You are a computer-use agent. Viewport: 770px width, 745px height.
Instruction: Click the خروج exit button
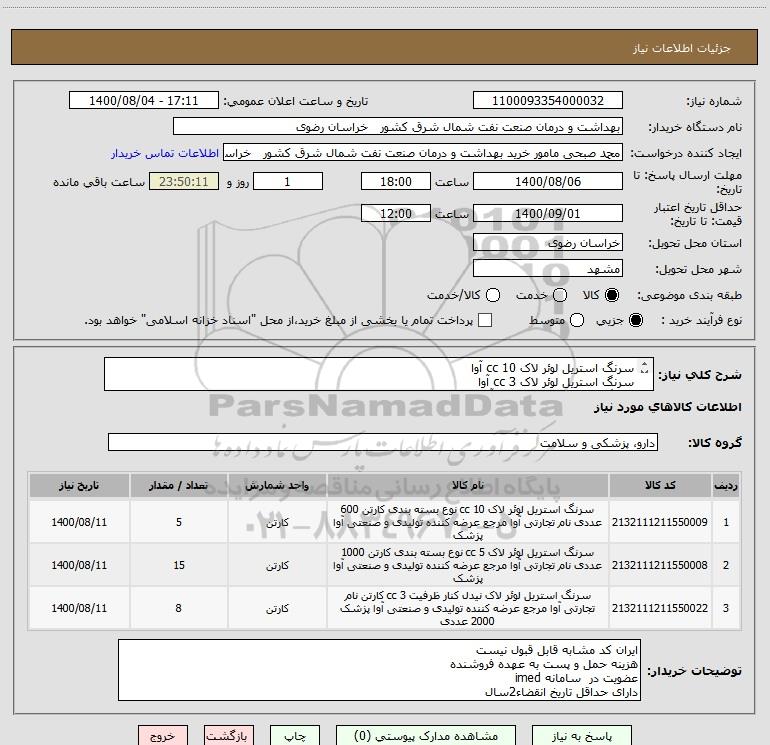point(163,736)
